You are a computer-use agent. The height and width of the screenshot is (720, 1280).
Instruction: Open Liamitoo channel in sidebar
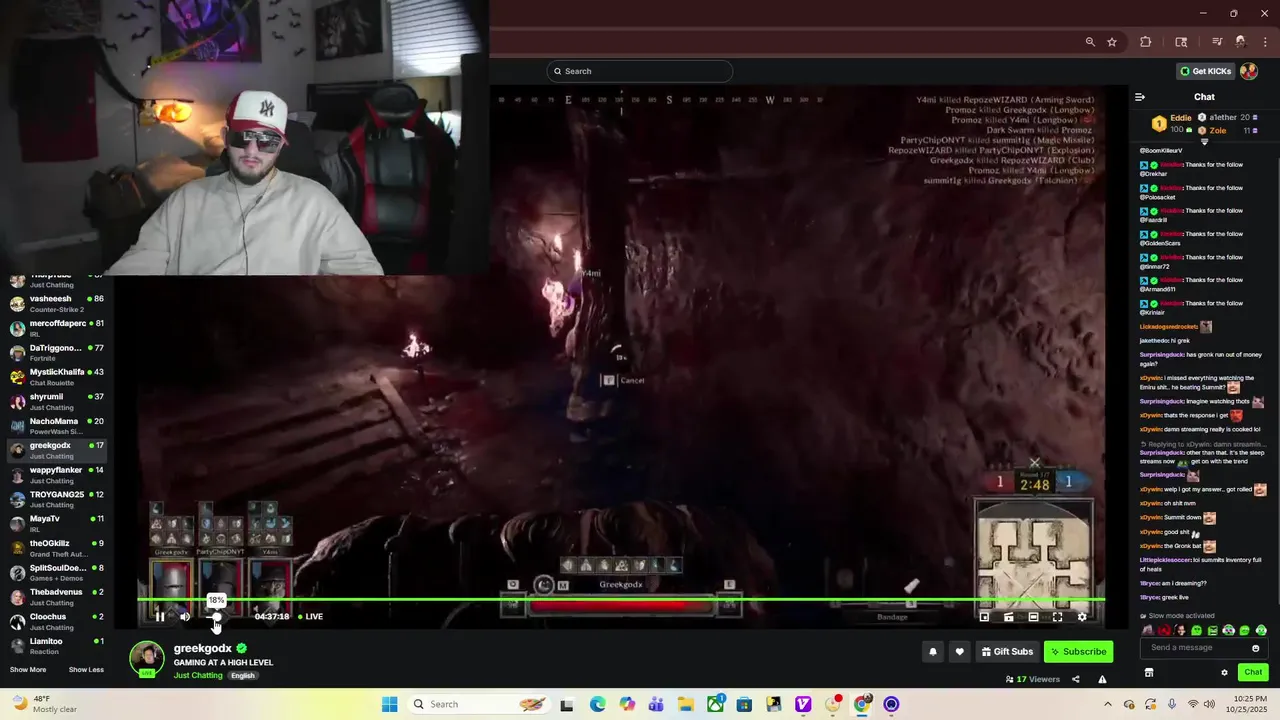[59, 645]
